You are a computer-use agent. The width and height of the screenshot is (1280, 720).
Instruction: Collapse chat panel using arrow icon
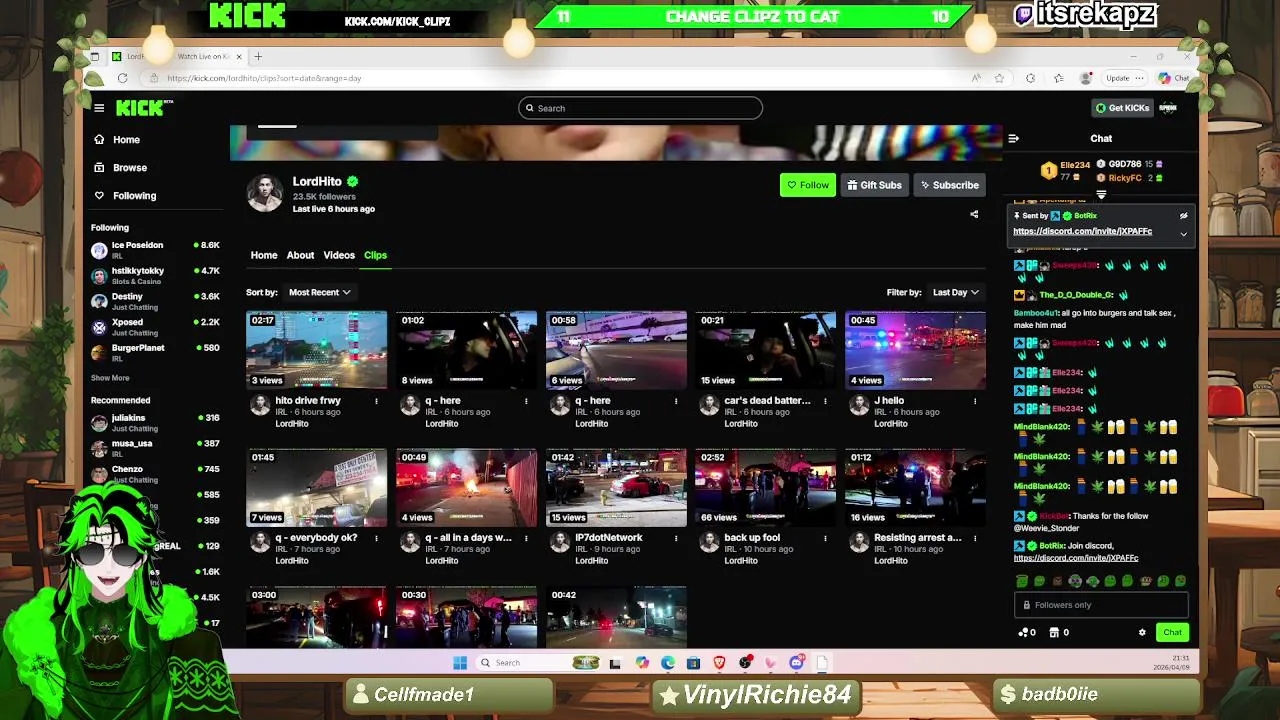point(1013,139)
